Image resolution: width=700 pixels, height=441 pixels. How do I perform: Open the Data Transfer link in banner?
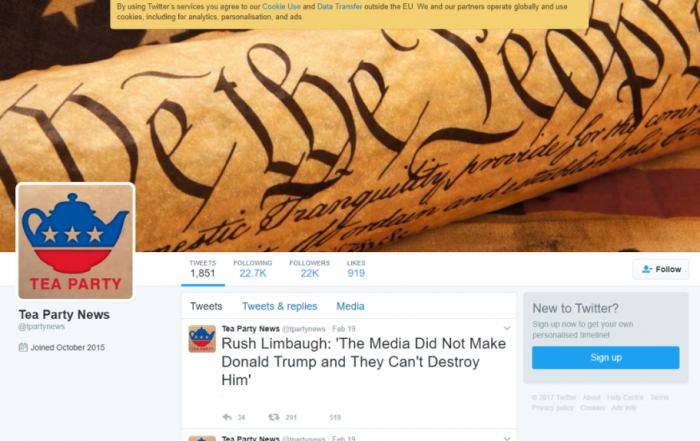(x=340, y=7)
